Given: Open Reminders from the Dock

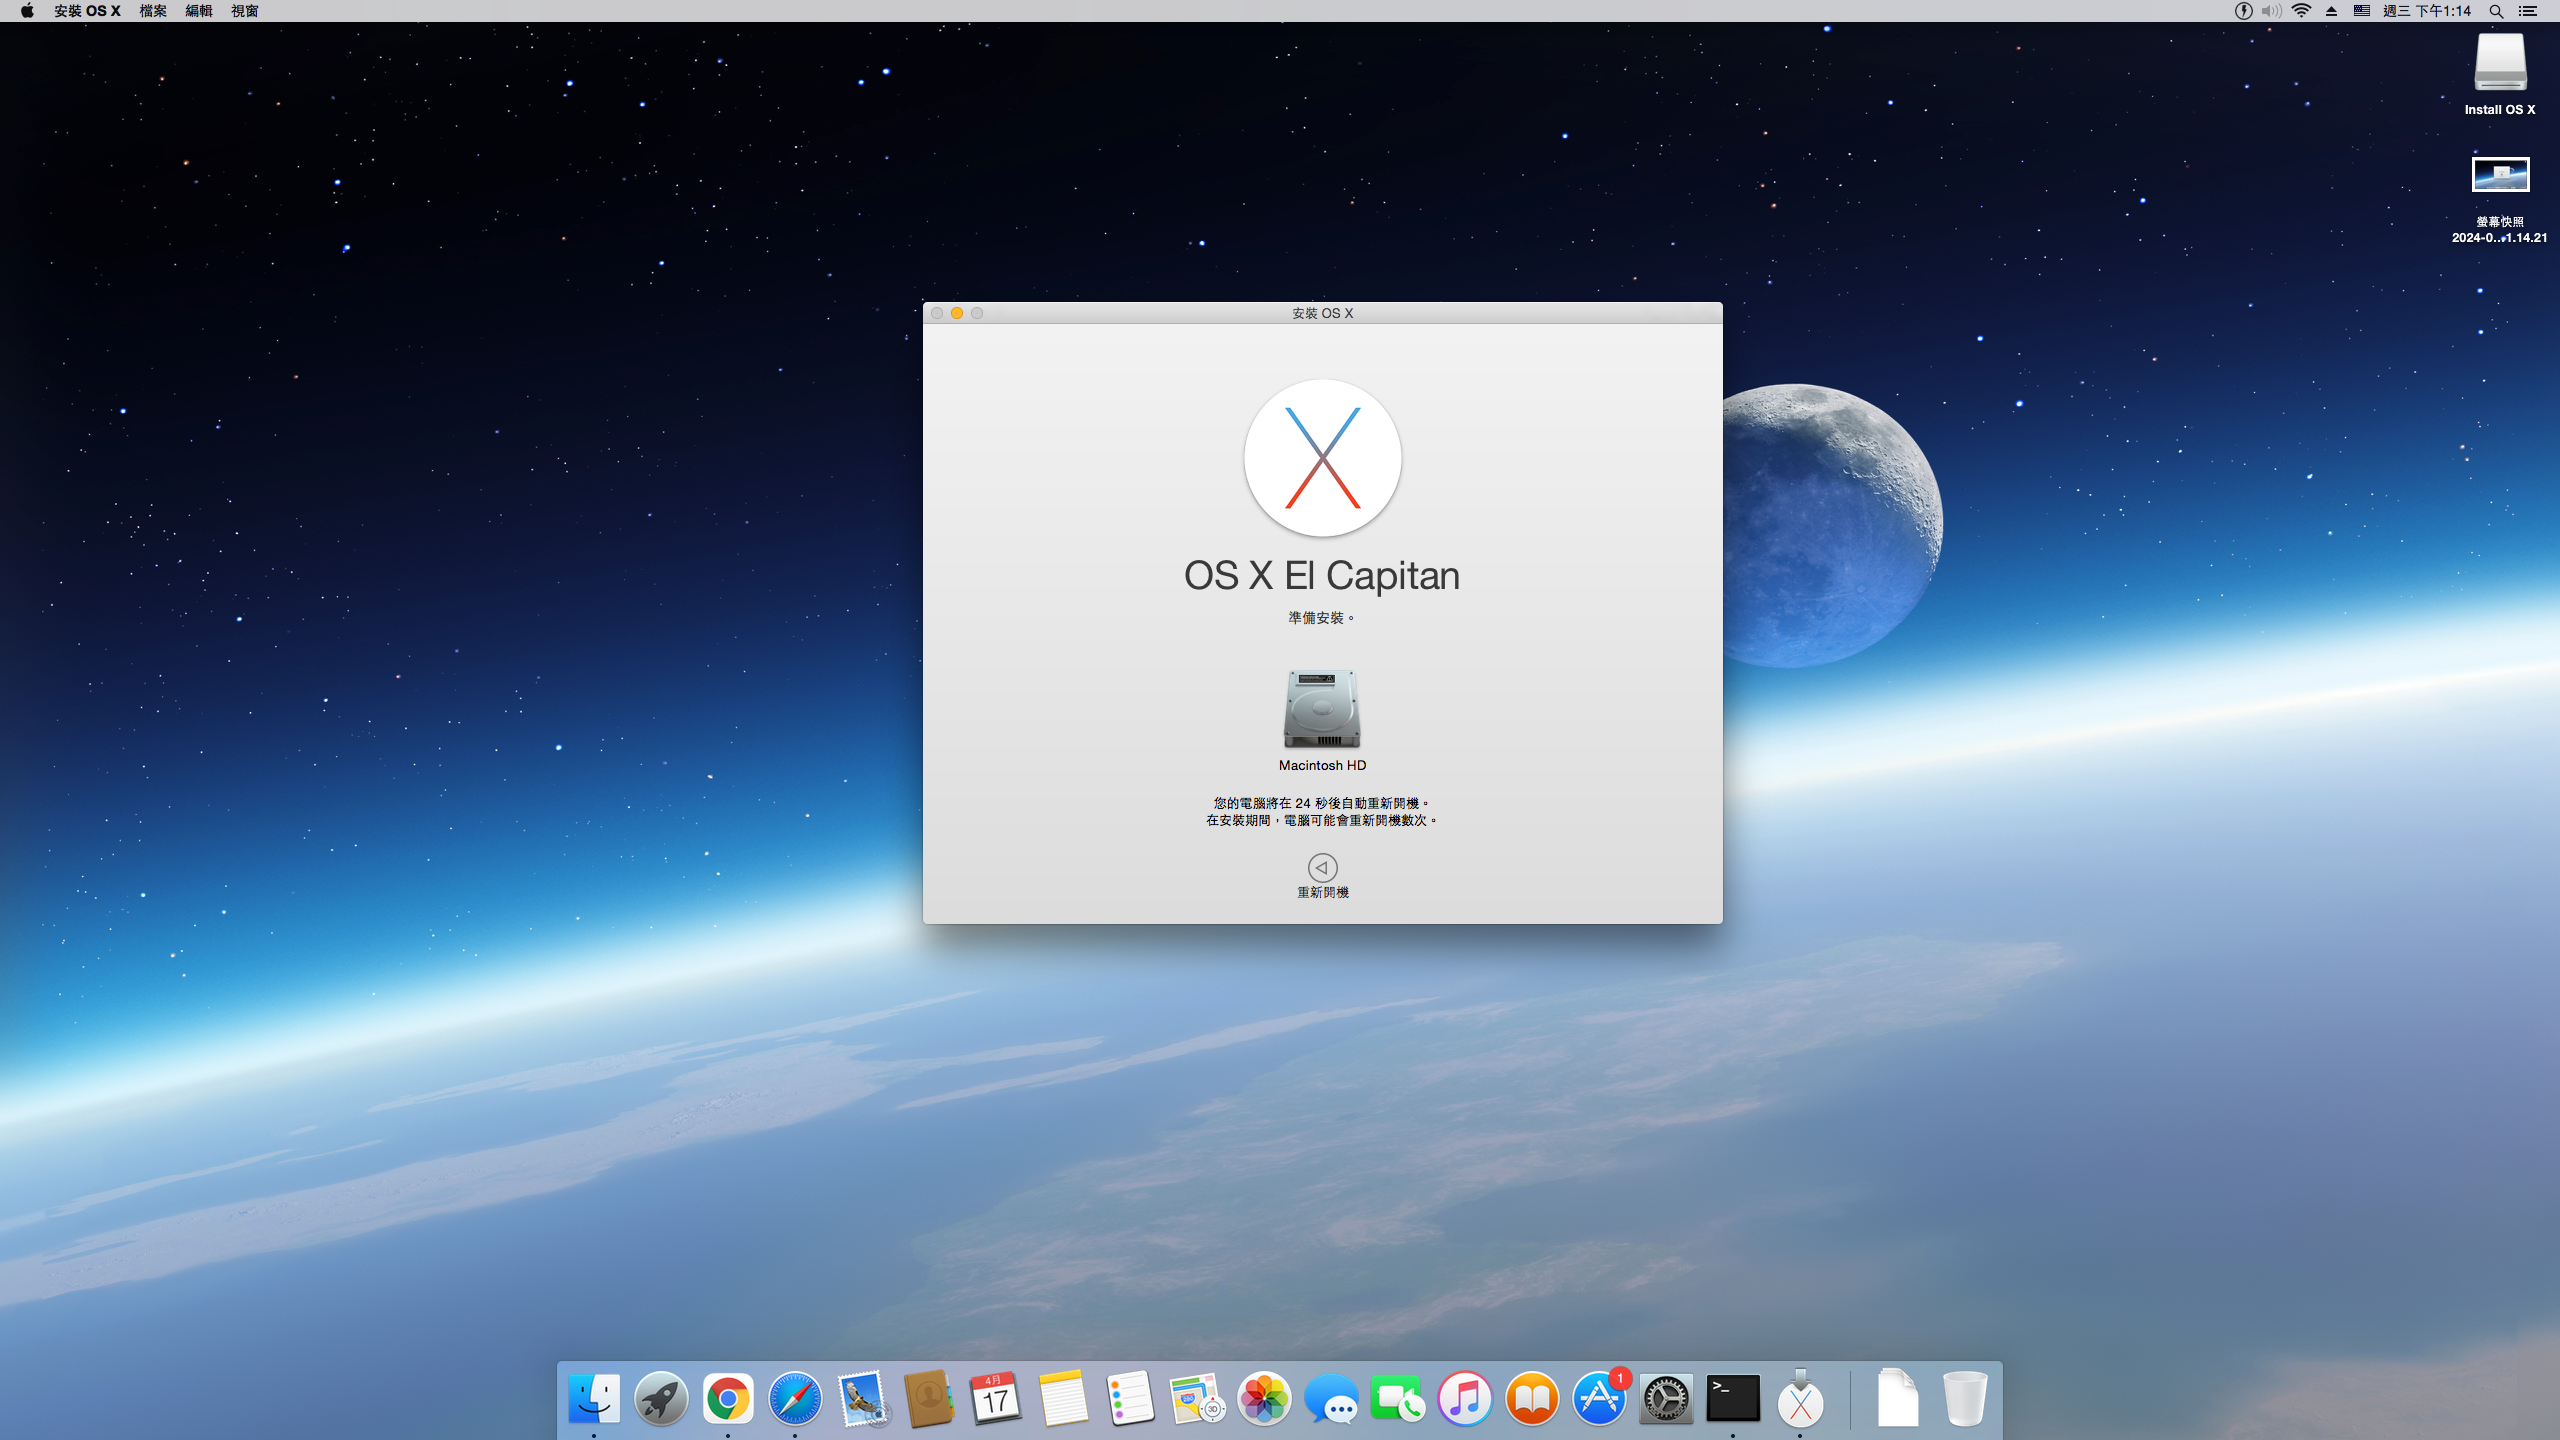Looking at the screenshot, I should click(1130, 1398).
